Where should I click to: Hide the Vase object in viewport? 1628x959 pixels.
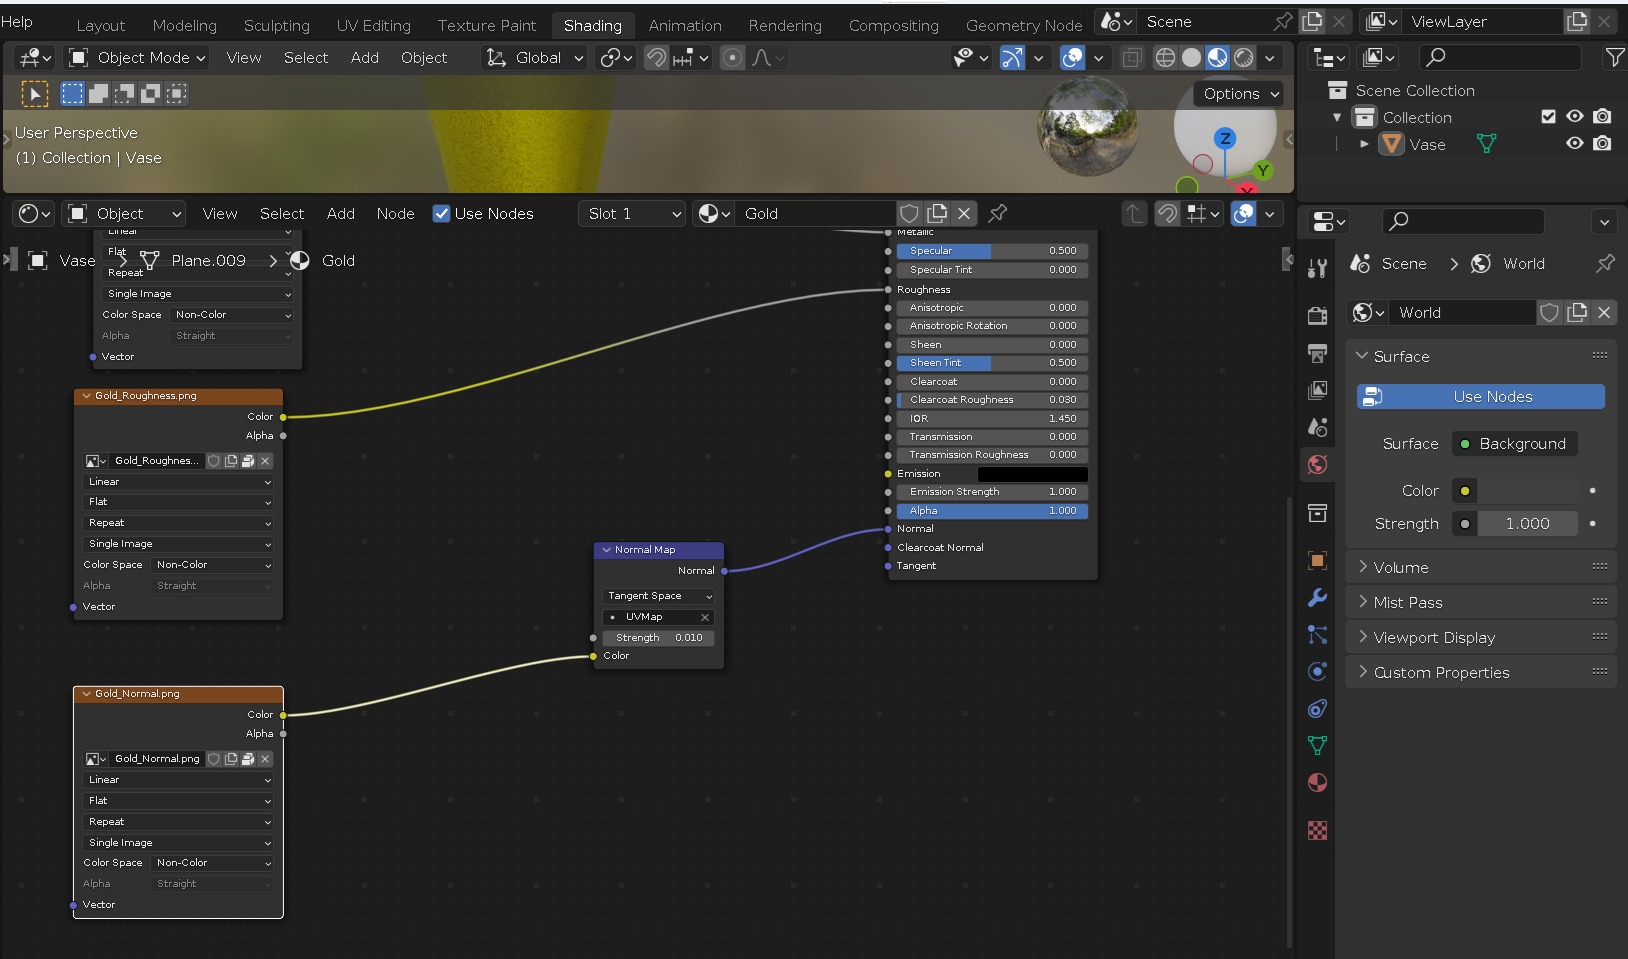(x=1574, y=144)
